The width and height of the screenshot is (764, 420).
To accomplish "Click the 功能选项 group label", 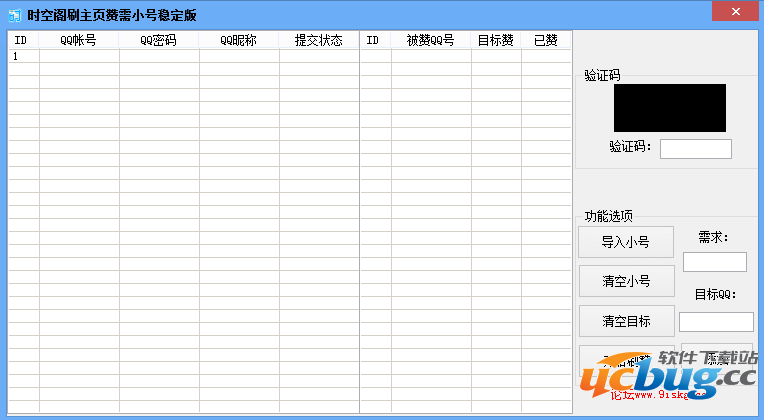I will click(609, 216).
